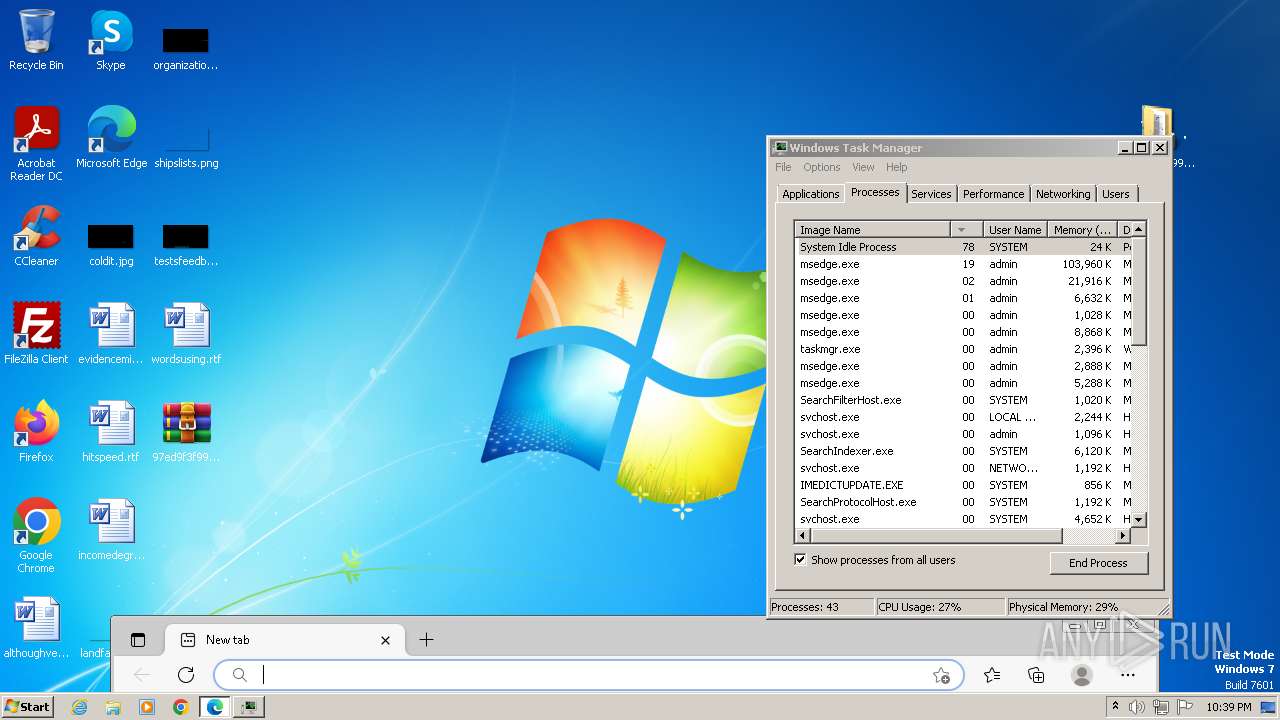Image resolution: width=1280 pixels, height=720 pixels.
Task: Select the SearchFilterHost.exe process row
Action: point(963,400)
